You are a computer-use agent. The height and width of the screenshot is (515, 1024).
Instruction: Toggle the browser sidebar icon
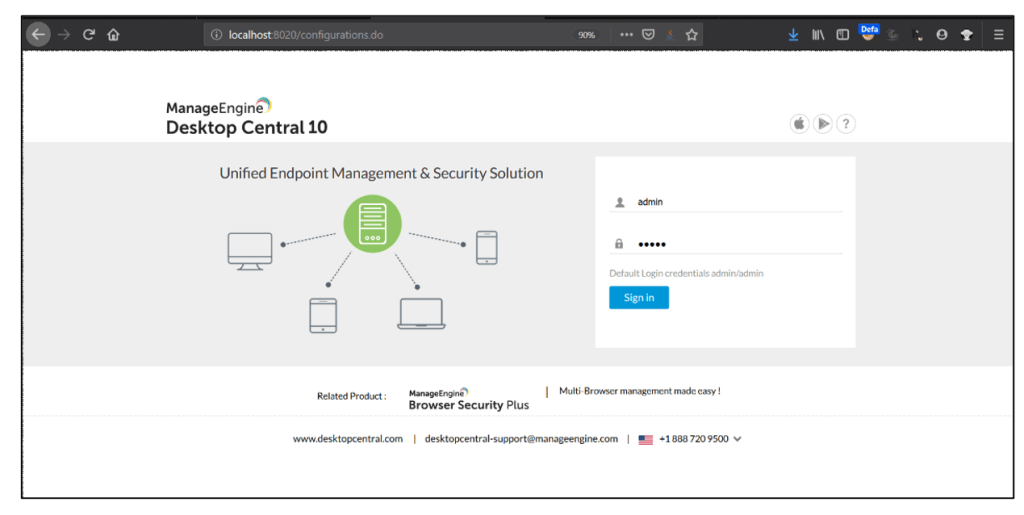tap(842, 35)
